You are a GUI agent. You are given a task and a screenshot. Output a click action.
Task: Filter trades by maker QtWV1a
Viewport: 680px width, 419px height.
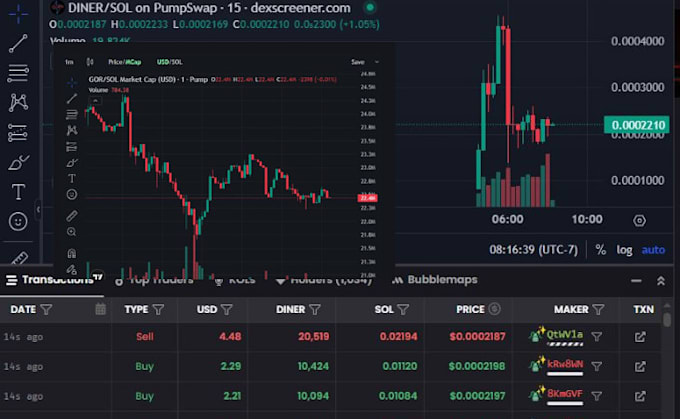(597, 337)
